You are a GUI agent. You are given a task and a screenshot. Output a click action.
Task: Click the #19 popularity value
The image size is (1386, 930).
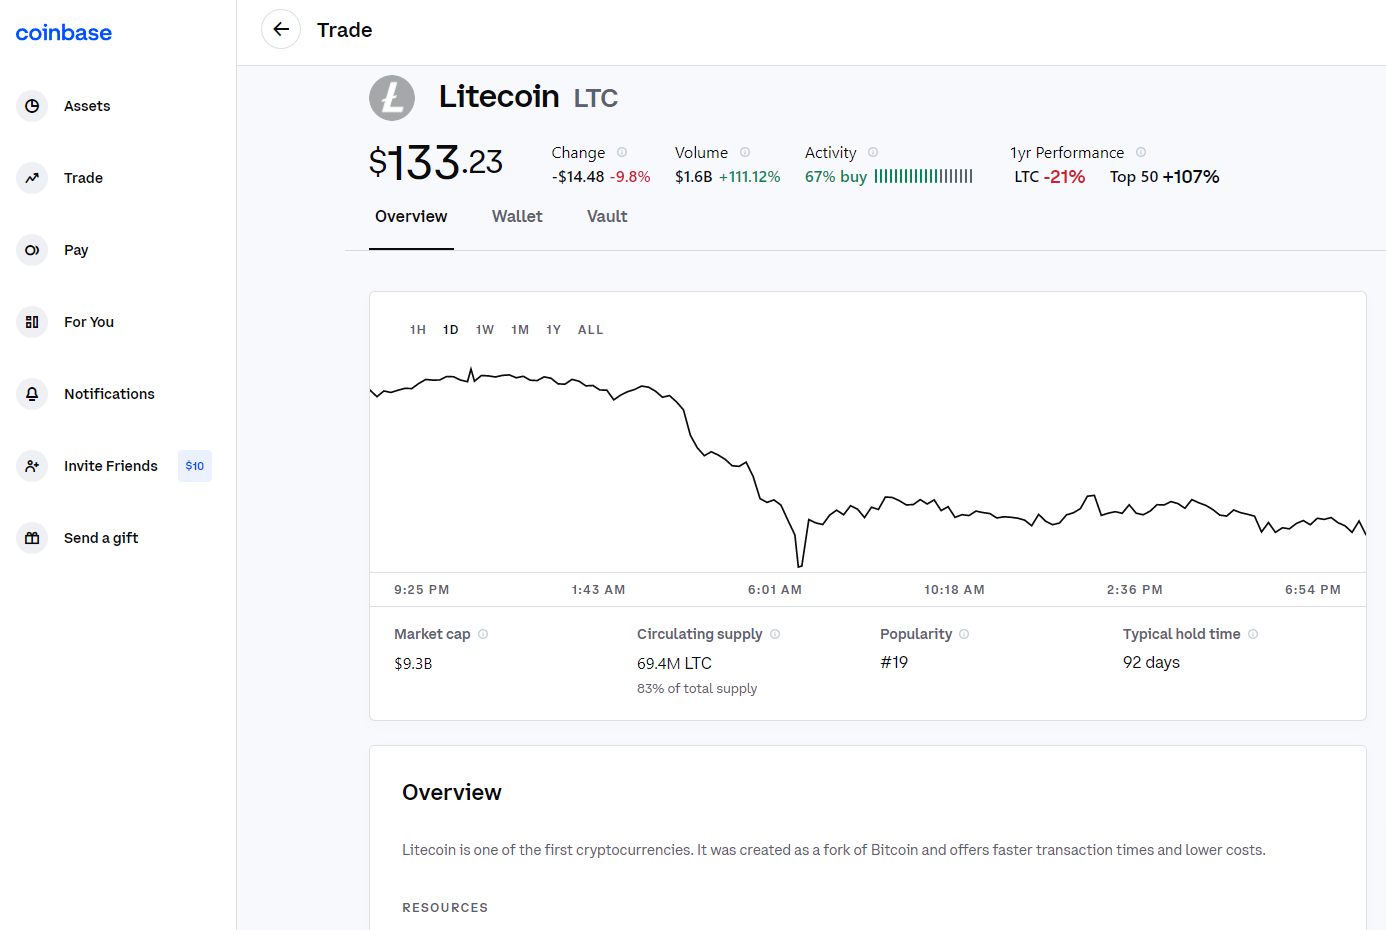[x=894, y=662]
